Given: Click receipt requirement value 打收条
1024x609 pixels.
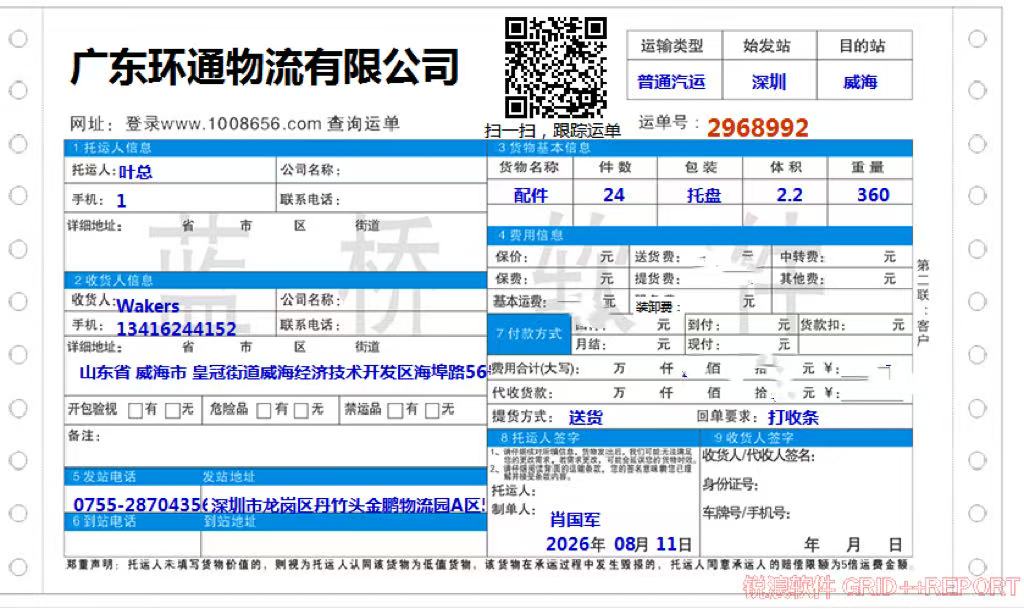Looking at the screenshot, I should pyautogui.click(x=793, y=418).
